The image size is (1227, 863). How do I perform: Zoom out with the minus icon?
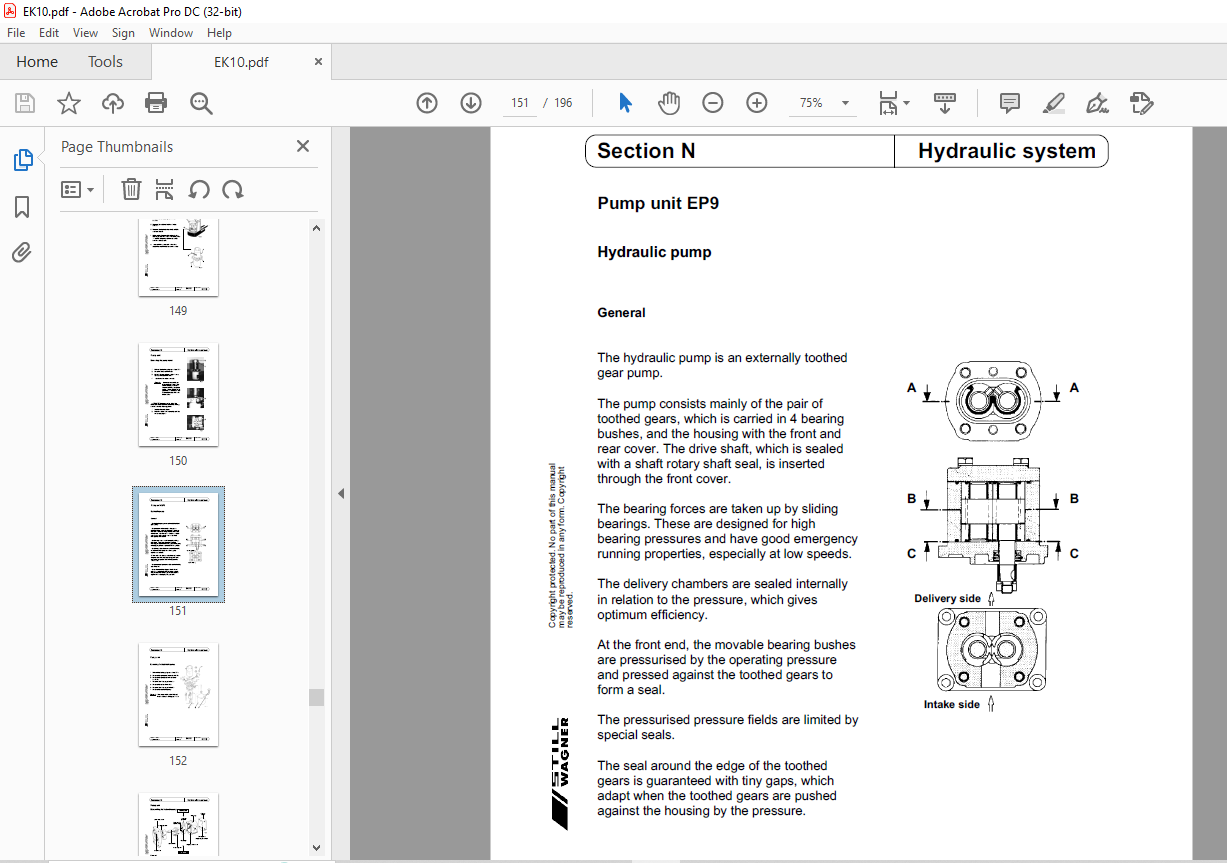click(713, 103)
